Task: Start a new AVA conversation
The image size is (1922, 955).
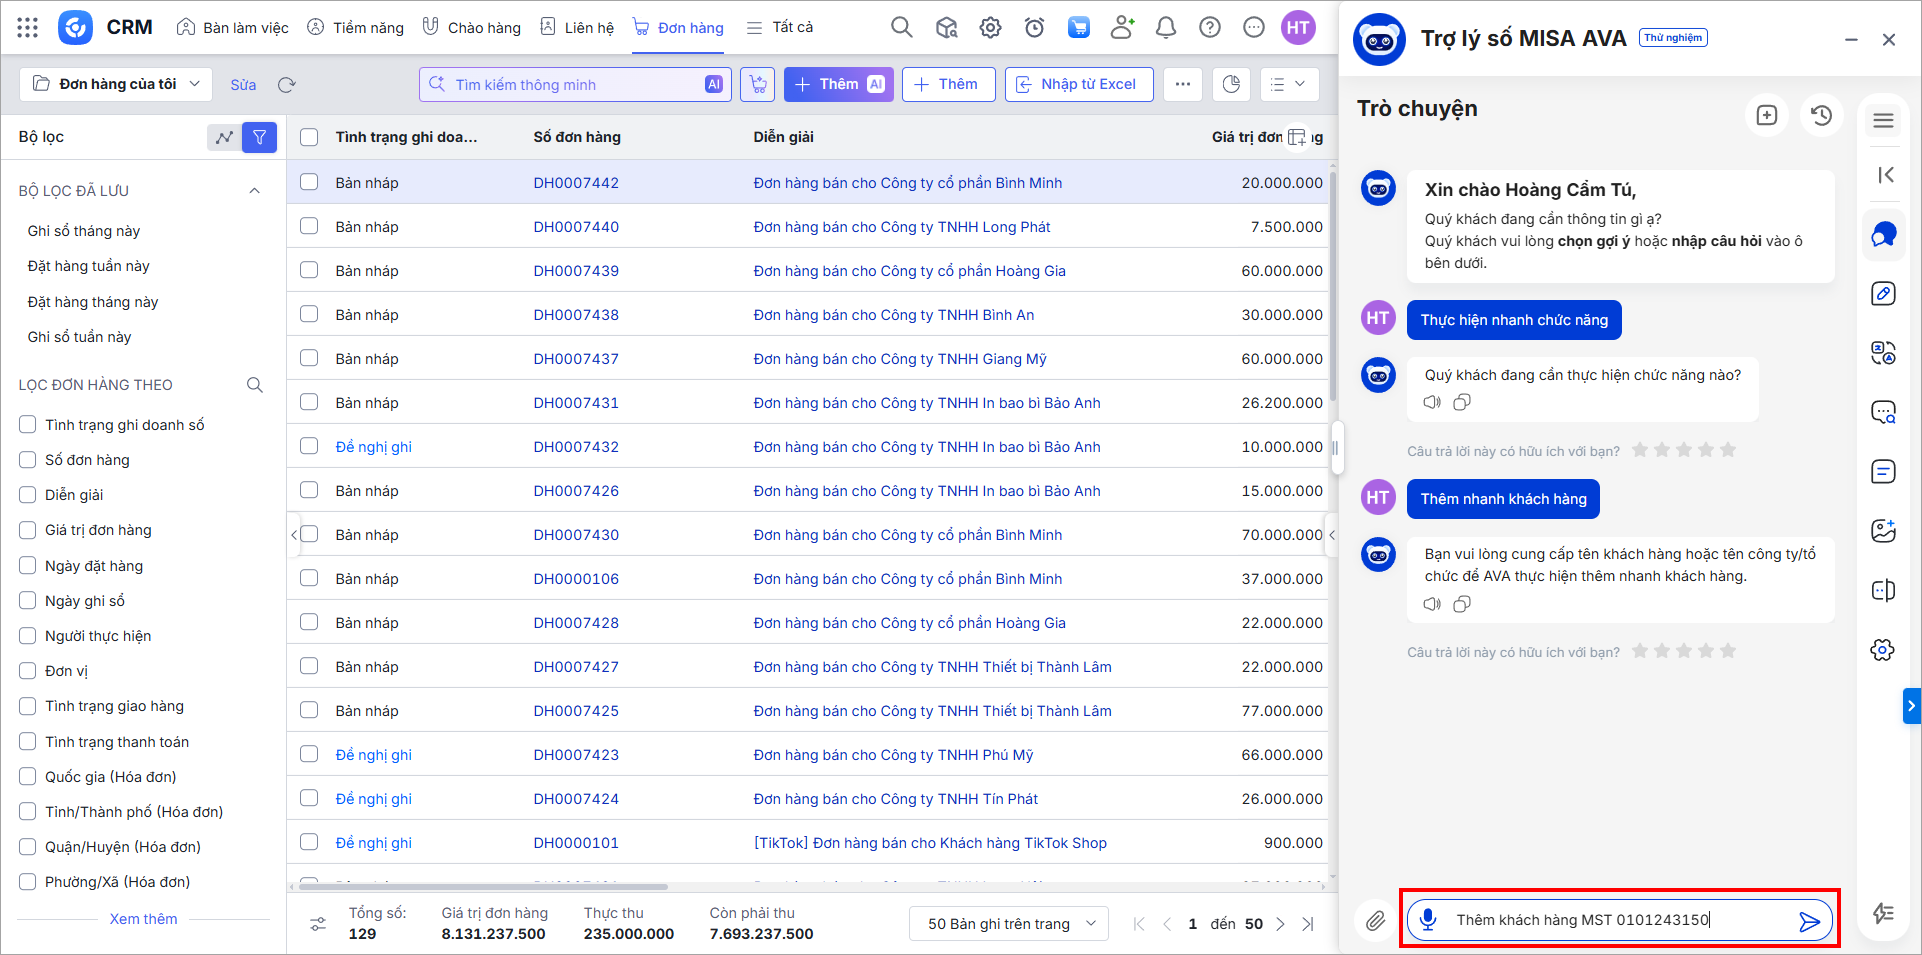Action: (x=1766, y=115)
